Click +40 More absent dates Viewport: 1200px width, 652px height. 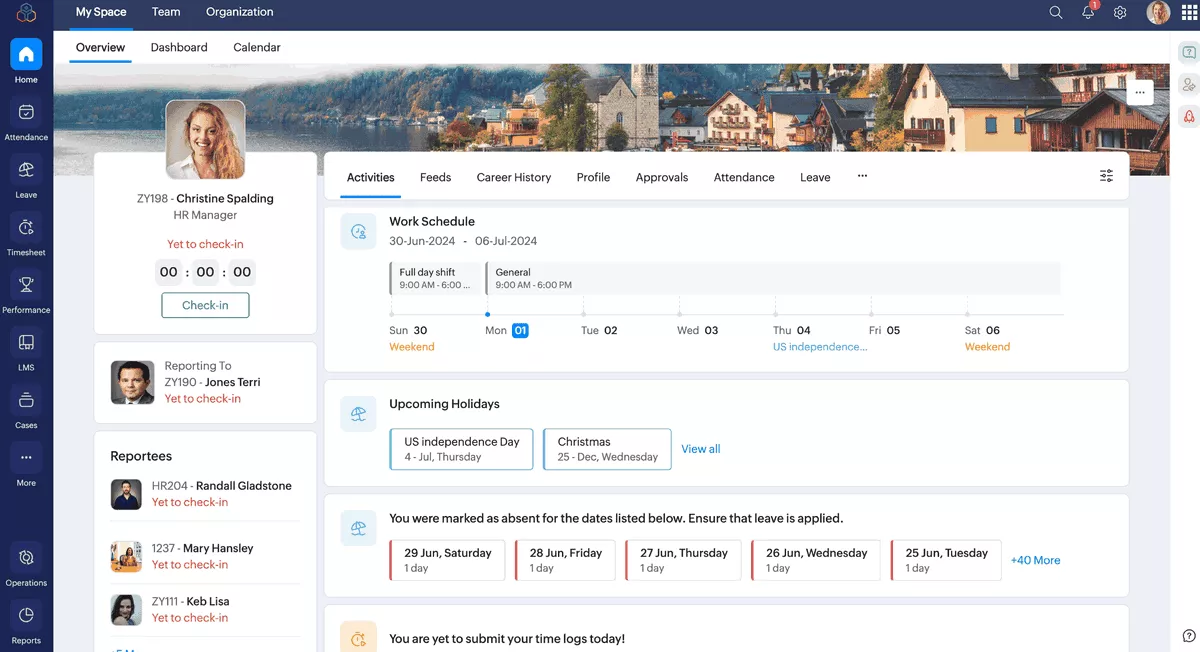1034,560
